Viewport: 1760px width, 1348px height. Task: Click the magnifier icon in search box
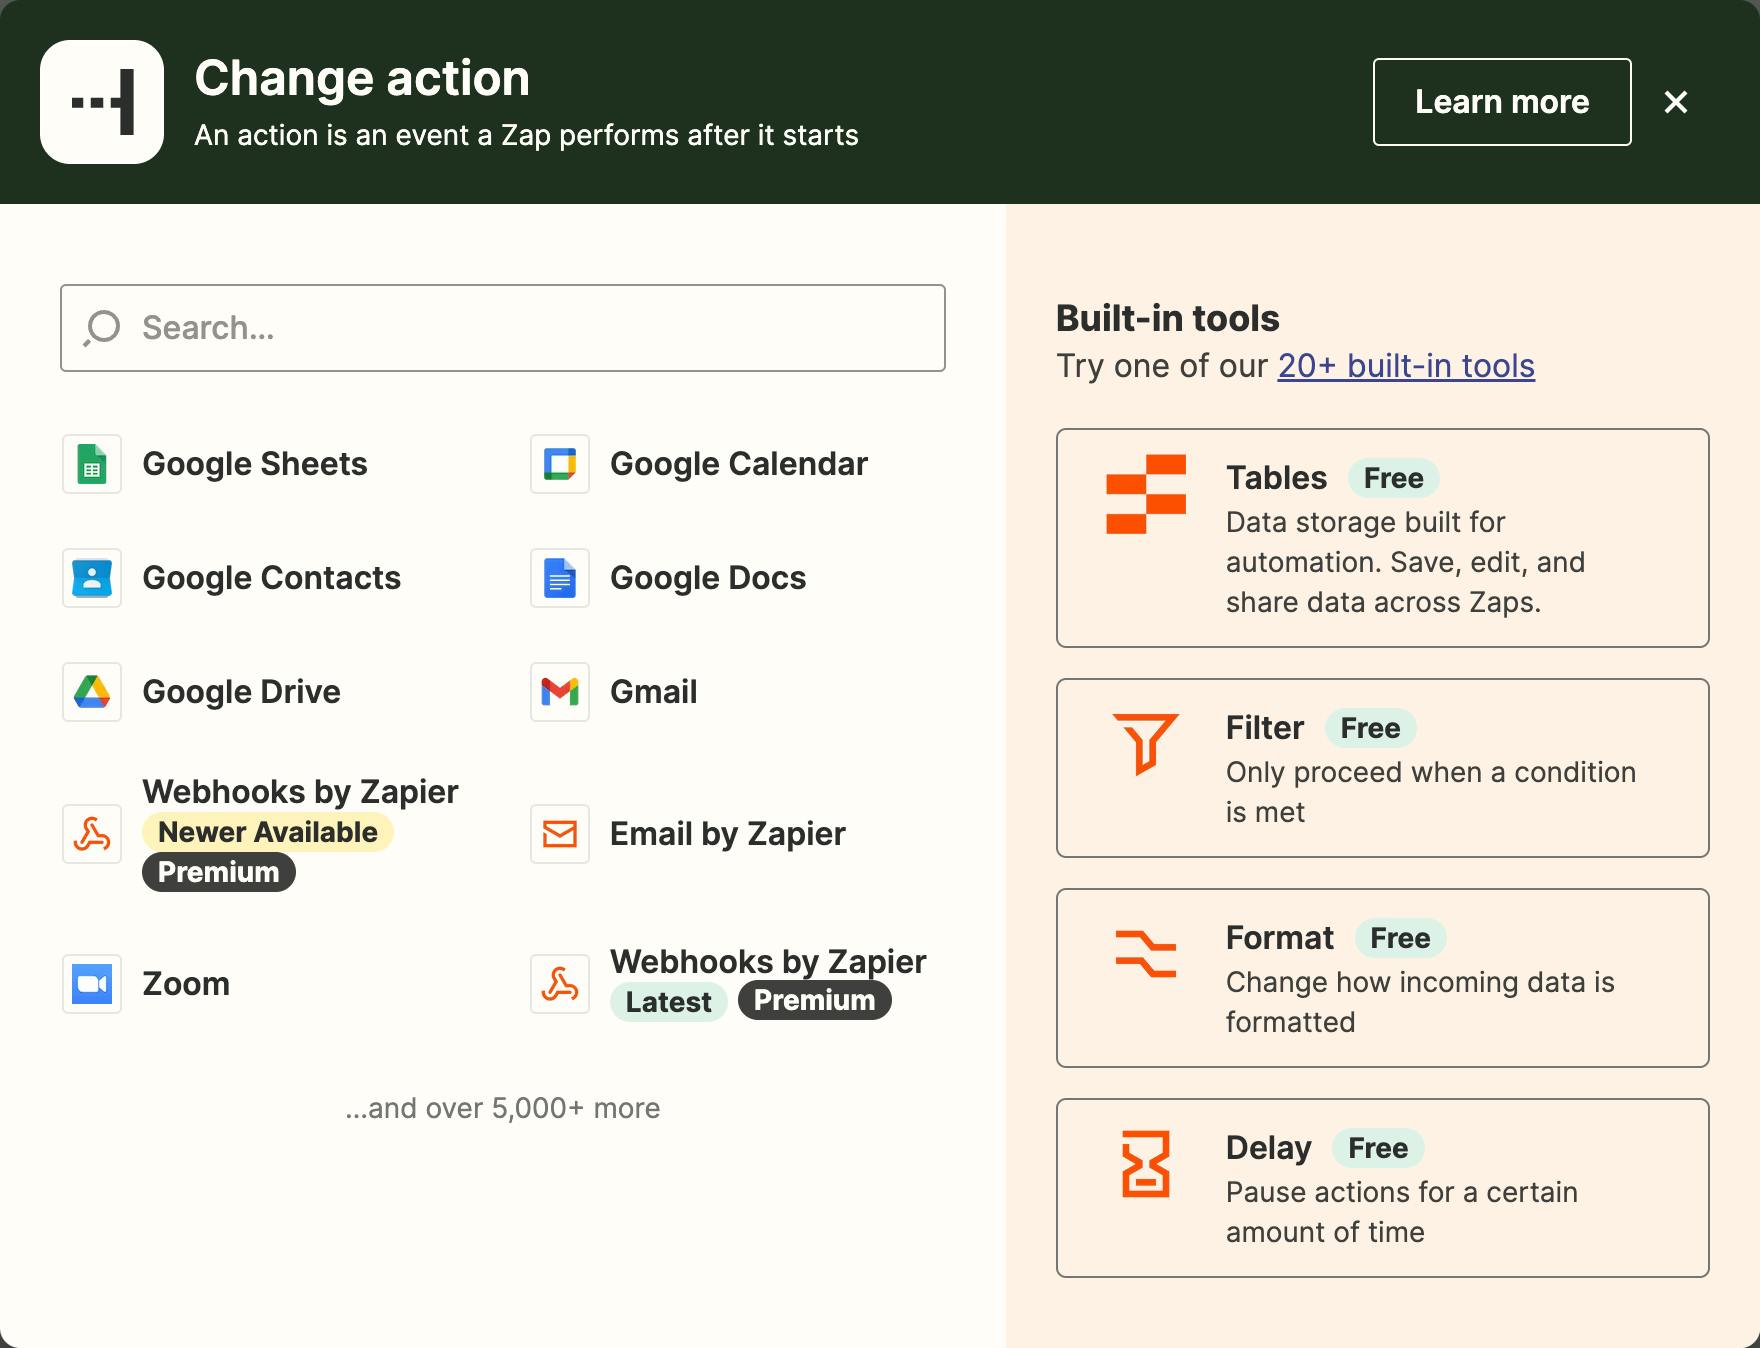[102, 328]
